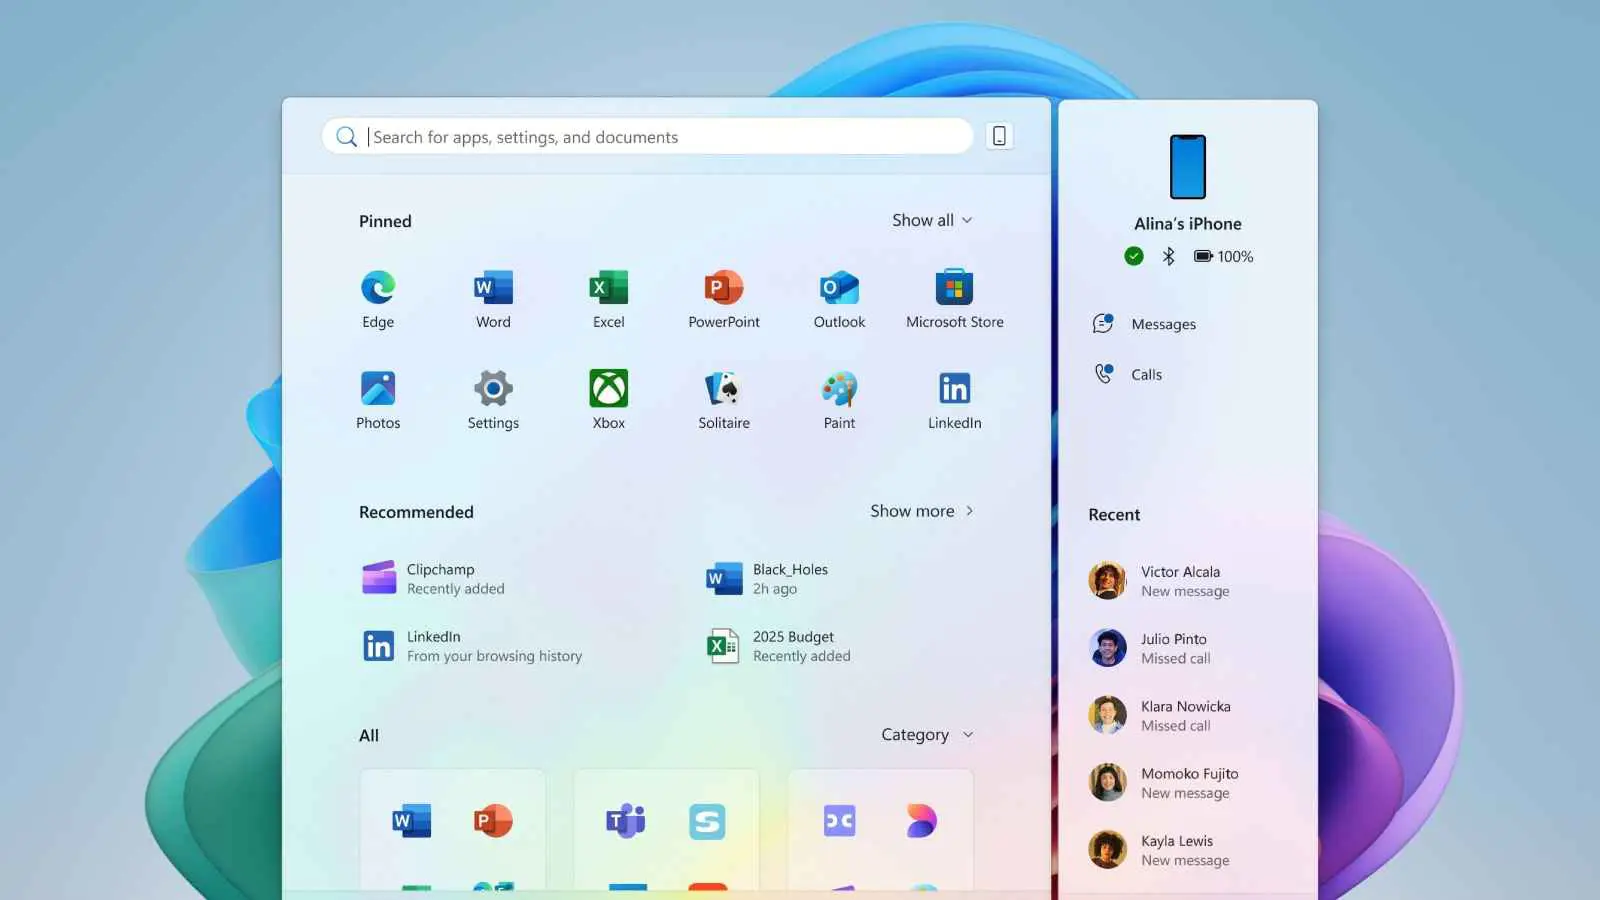The width and height of the screenshot is (1600, 900).
Task: Open the Category view dropdown
Action: coord(927,735)
